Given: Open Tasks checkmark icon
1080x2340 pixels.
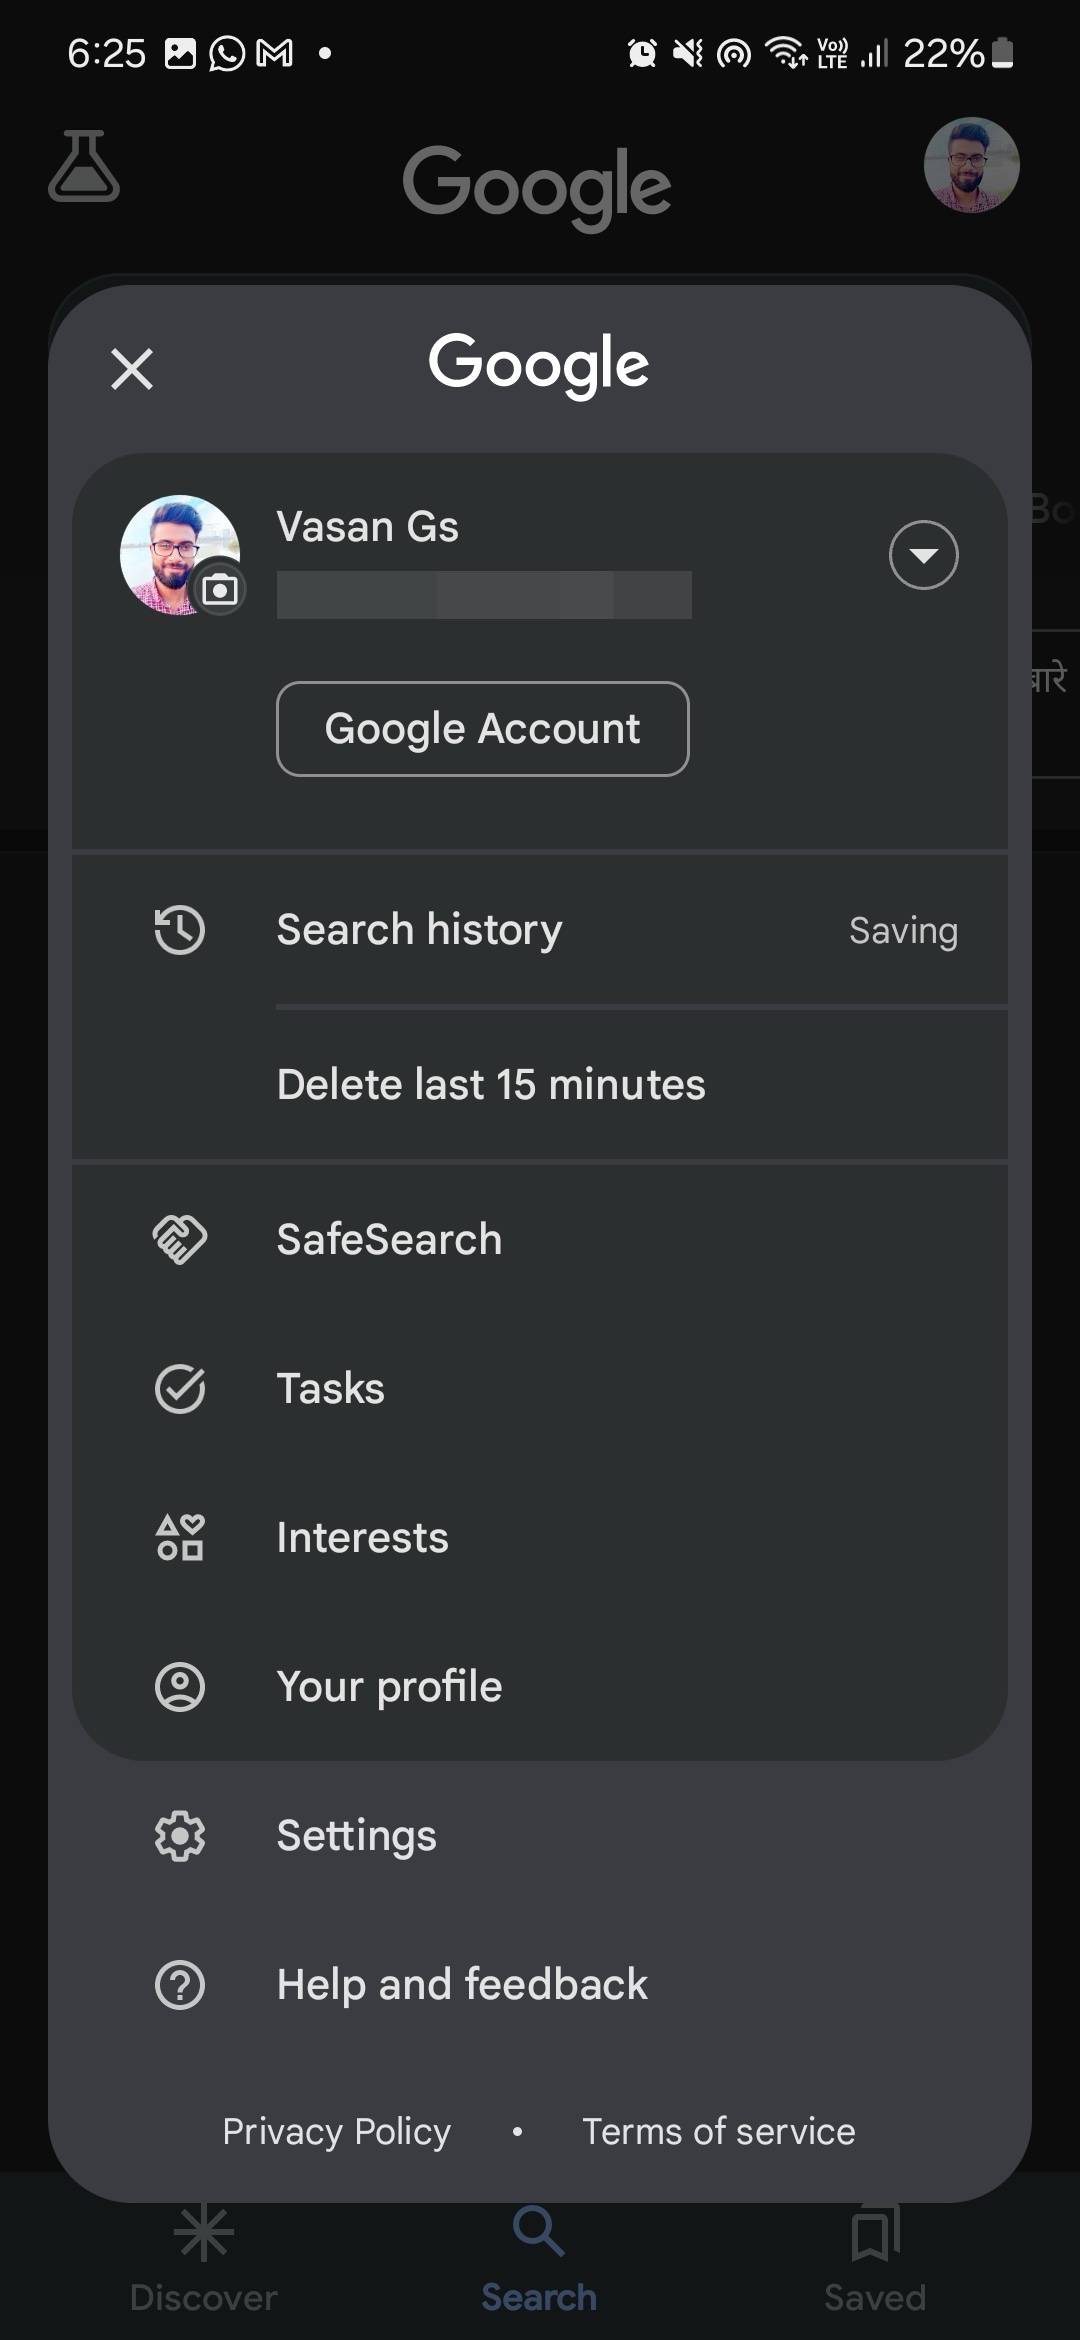Looking at the screenshot, I should (180, 1389).
